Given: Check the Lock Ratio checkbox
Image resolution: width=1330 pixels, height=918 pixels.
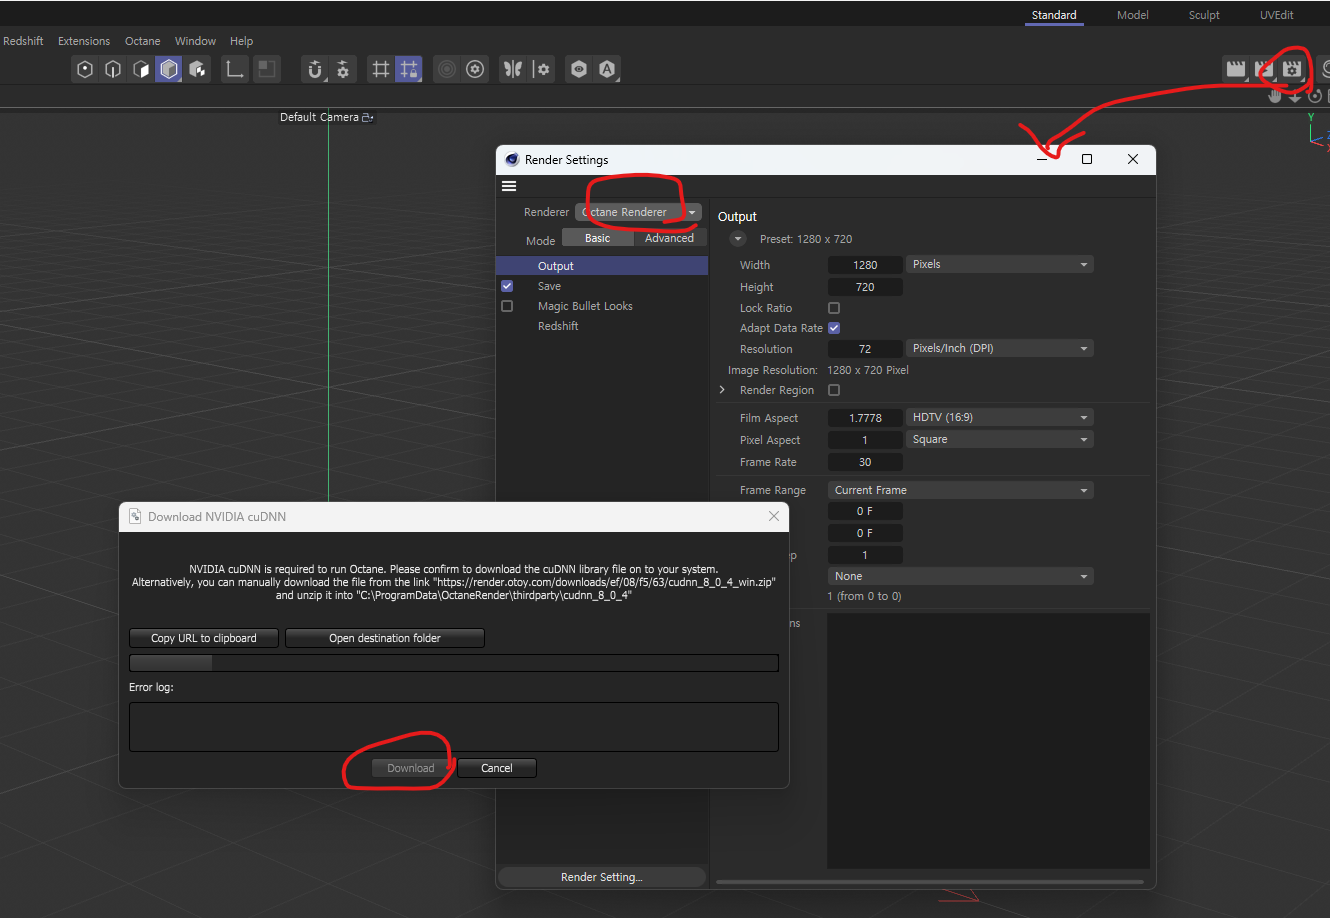Looking at the screenshot, I should coord(834,308).
